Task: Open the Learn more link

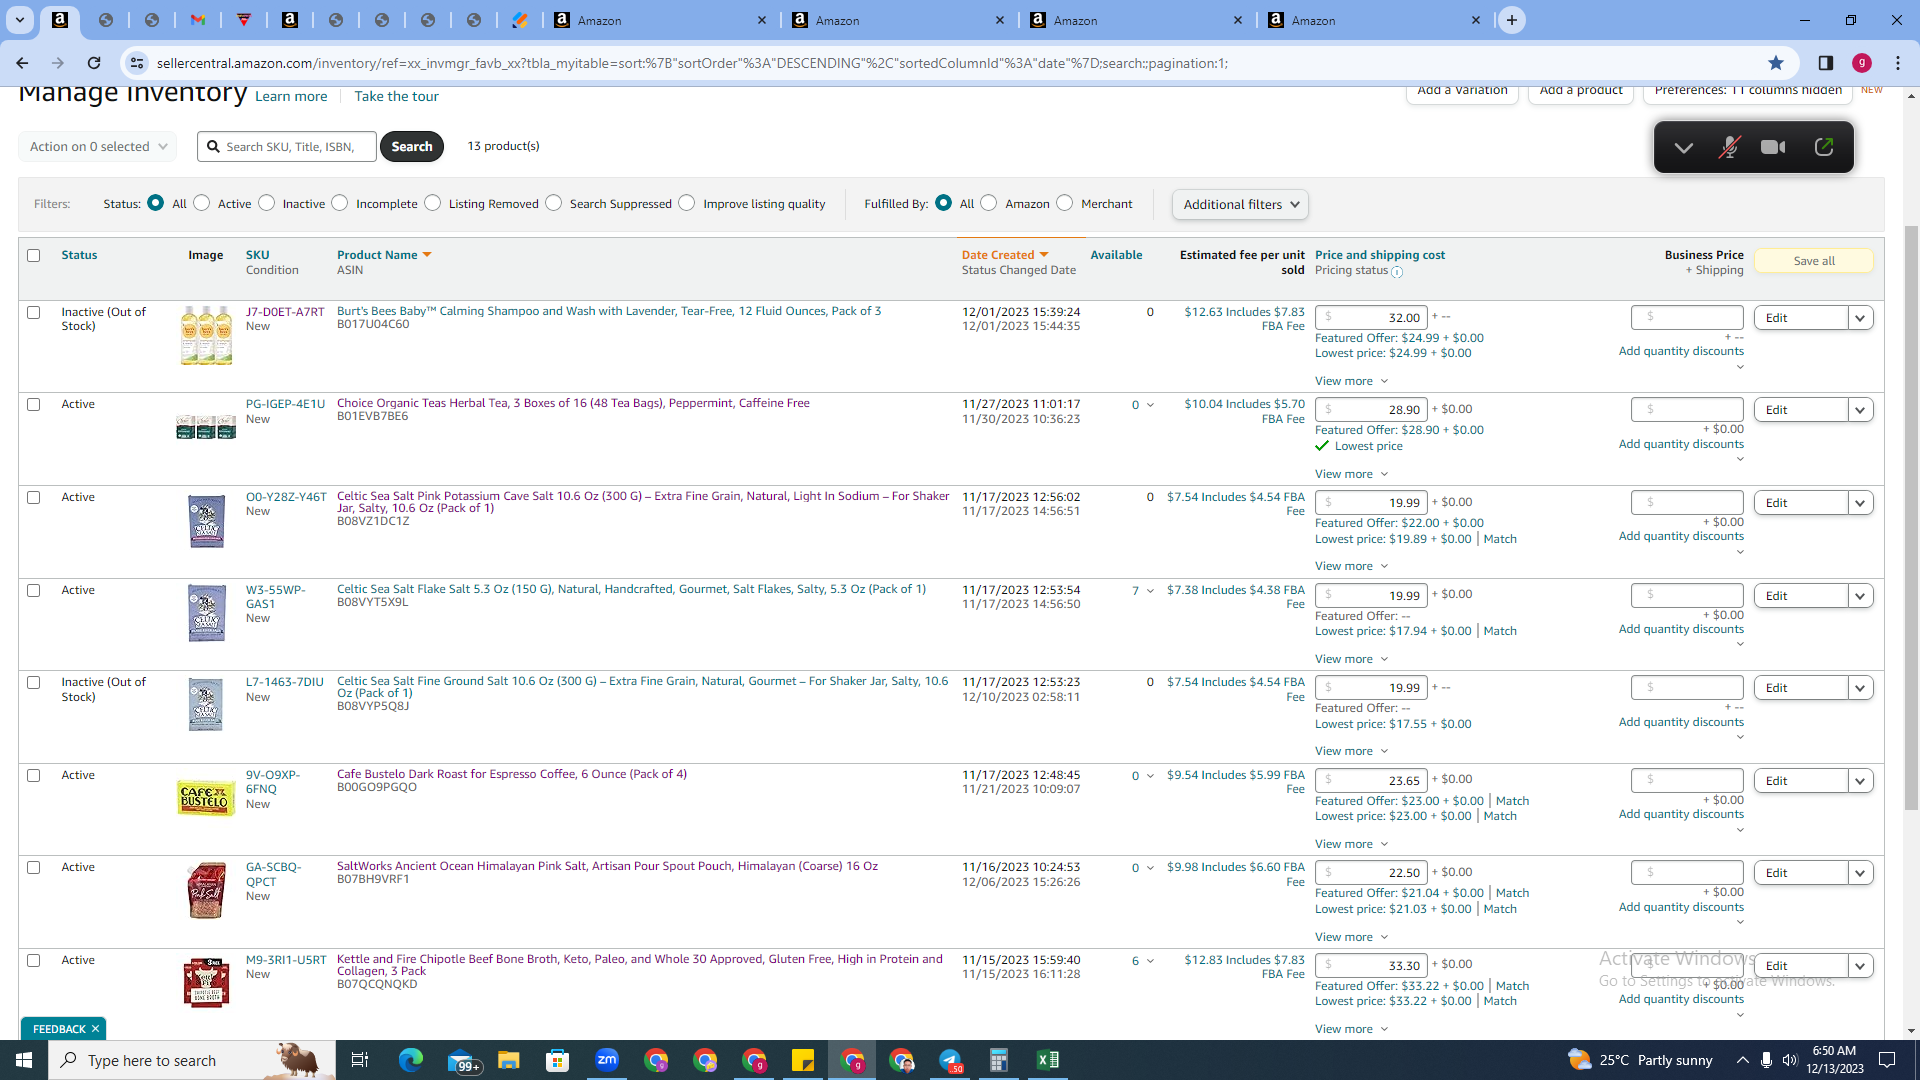Action: pyautogui.click(x=291, y=96)
